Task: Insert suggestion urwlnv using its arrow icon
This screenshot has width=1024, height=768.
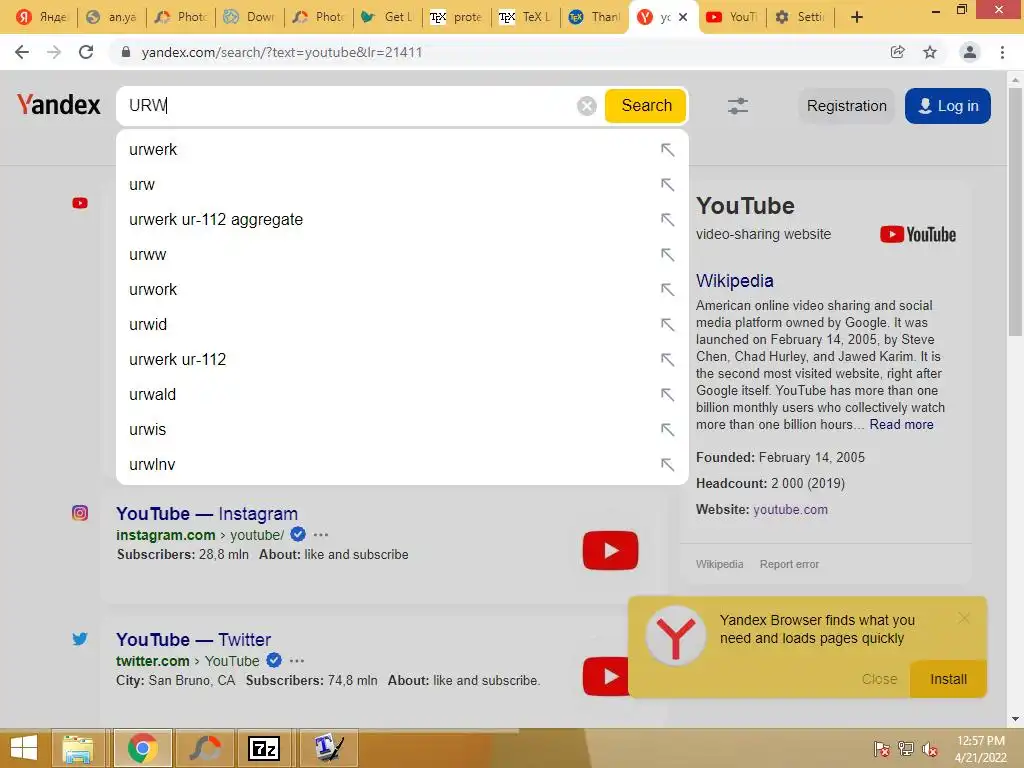Action: [667, 464]
